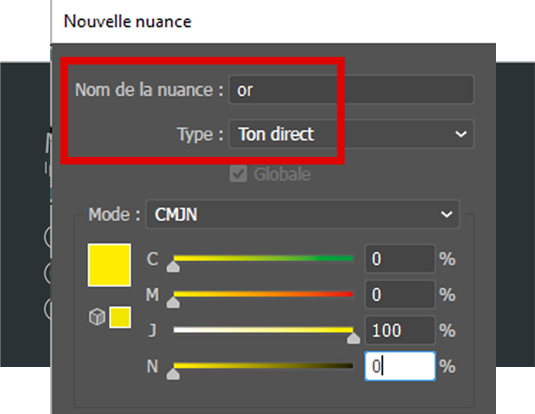This screenshot has width=535, height=414.
Task: Click the green end of the C slider track
Action: point(346,258)
